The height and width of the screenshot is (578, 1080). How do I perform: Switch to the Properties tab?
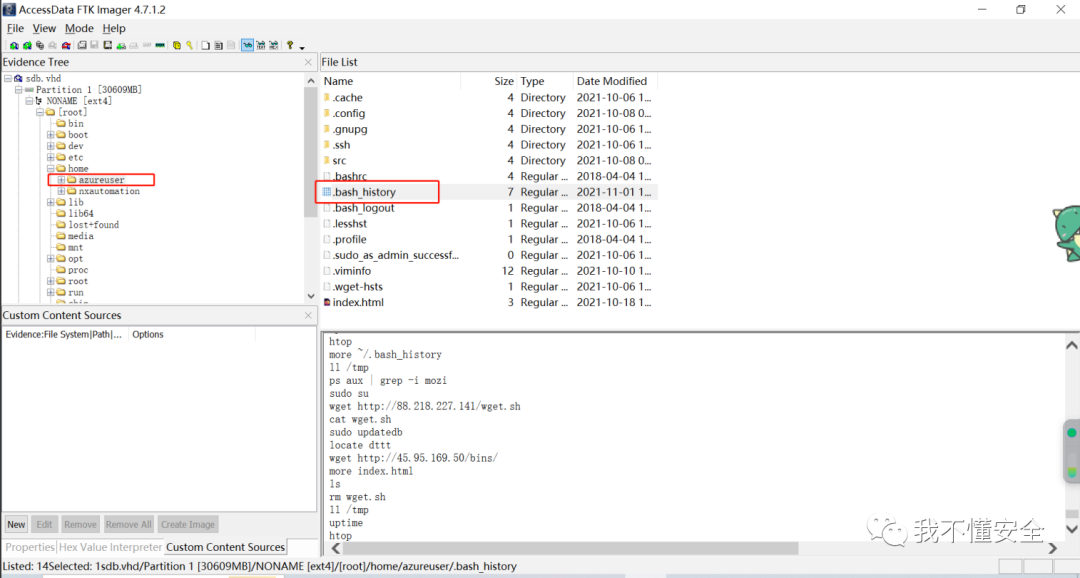click(x=30, y=547)
